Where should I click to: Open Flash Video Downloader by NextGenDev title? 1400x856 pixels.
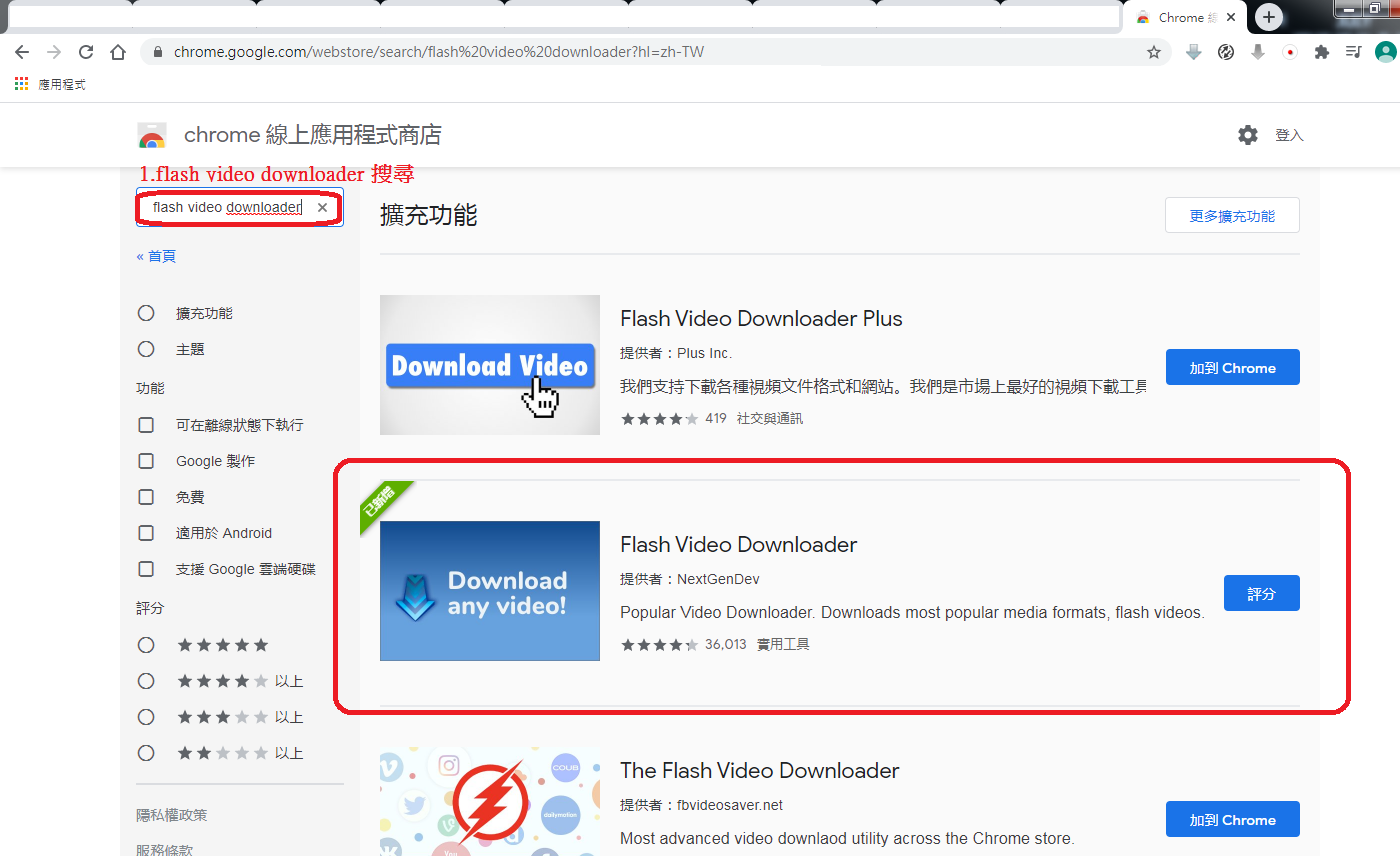tap(739, 545)
